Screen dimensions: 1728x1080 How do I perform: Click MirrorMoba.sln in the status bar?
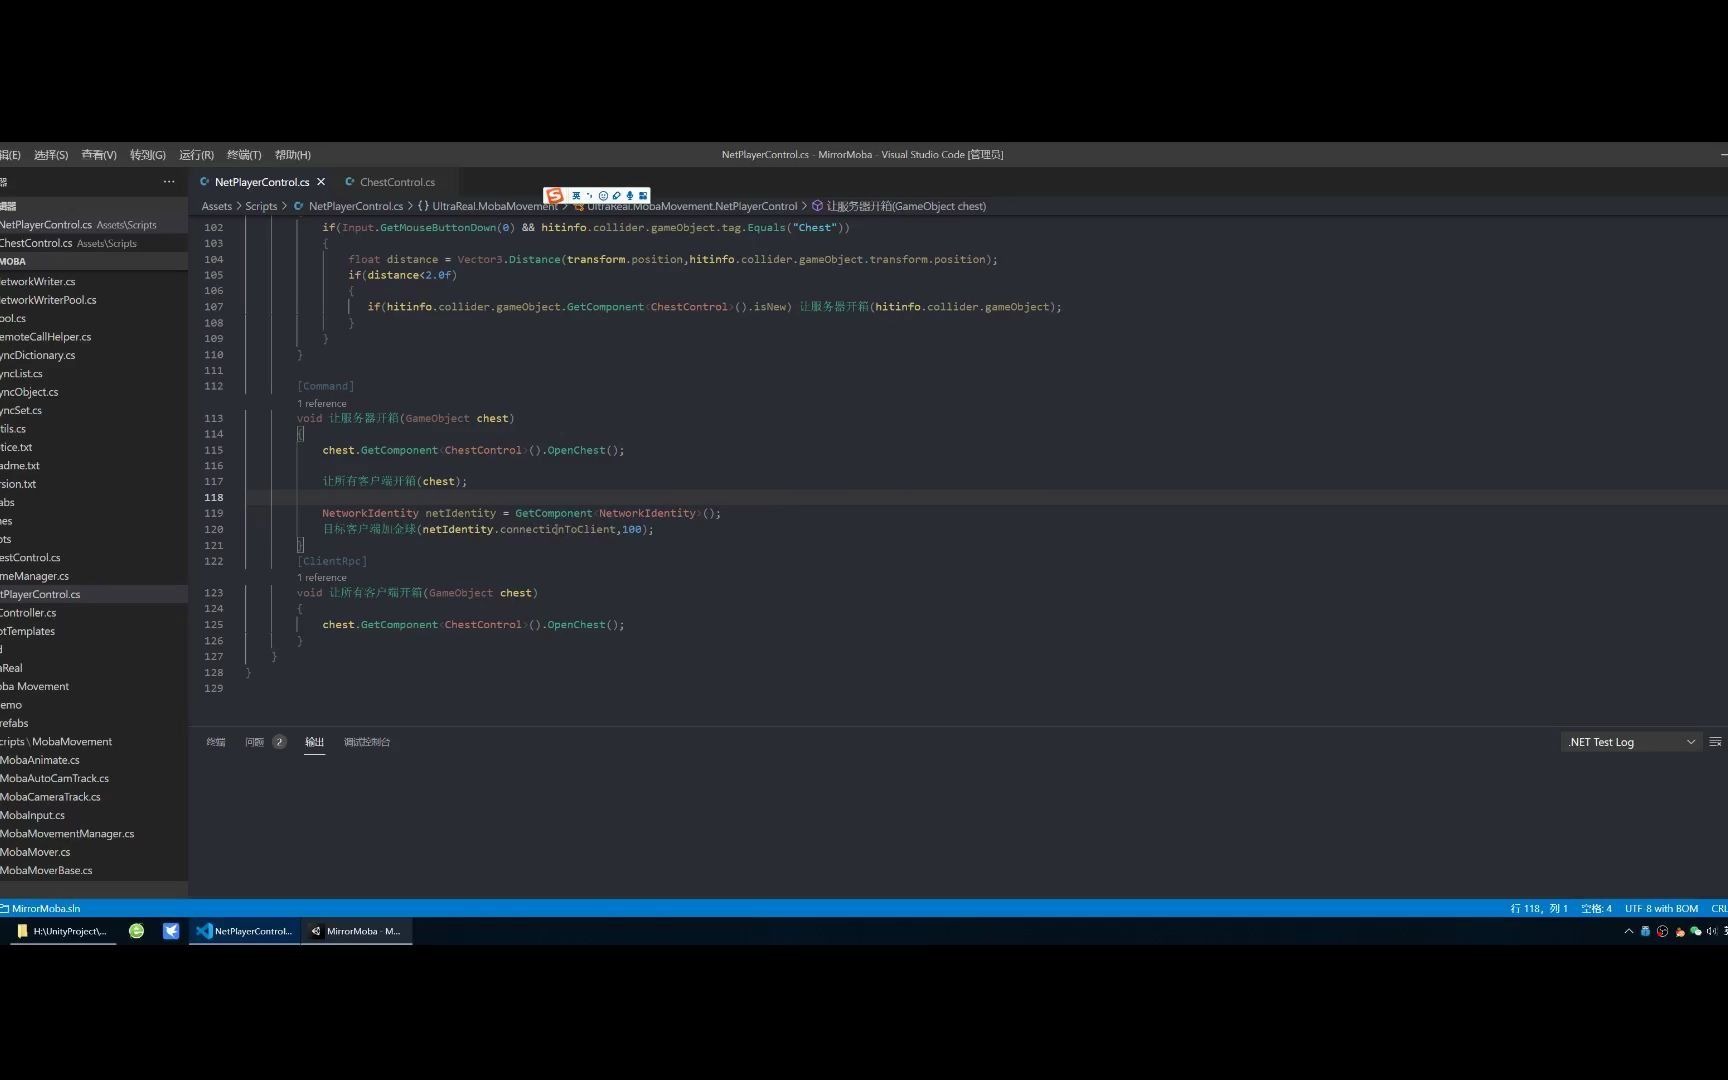pos(41,909)
